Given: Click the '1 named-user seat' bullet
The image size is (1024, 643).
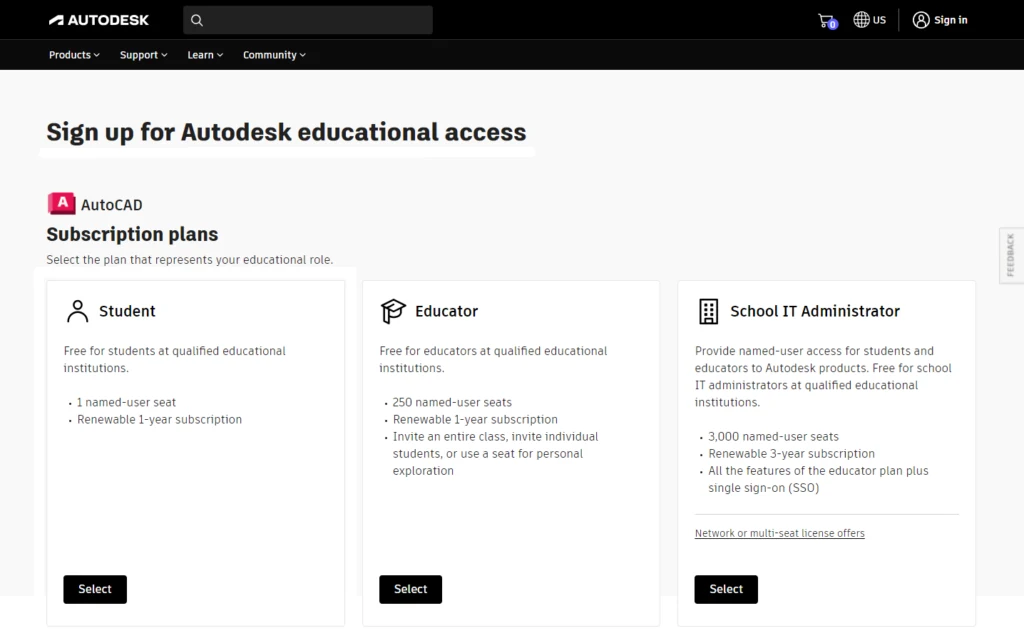Looking at the screenshot, I should click(x=126, y=402).
